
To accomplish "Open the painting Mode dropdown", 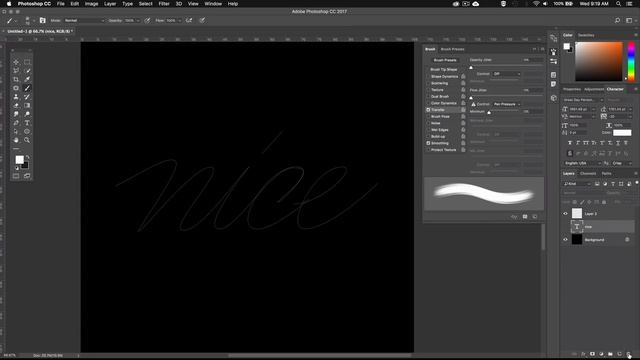I will 84,20.
